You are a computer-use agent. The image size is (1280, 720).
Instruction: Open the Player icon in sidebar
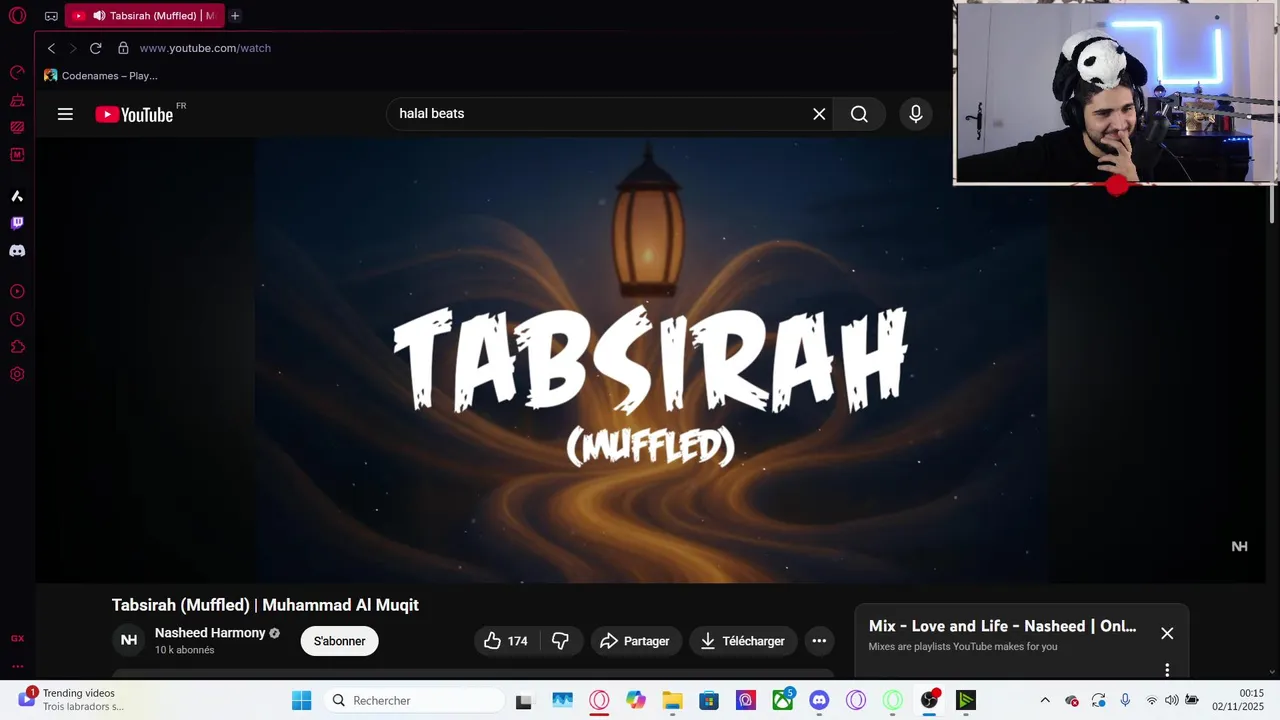(x=17, y=292)
